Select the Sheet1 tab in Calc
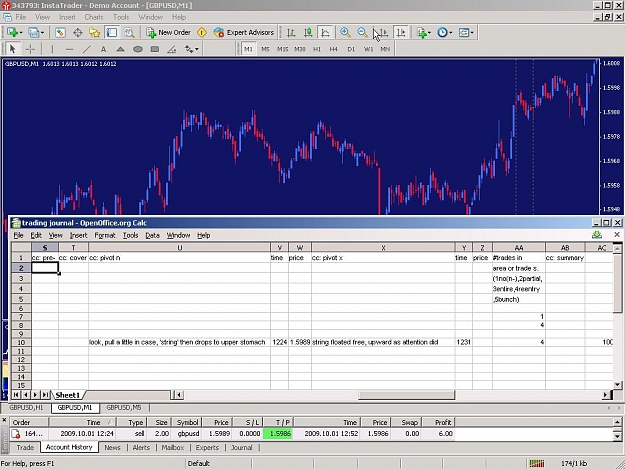 pos(68,395)
